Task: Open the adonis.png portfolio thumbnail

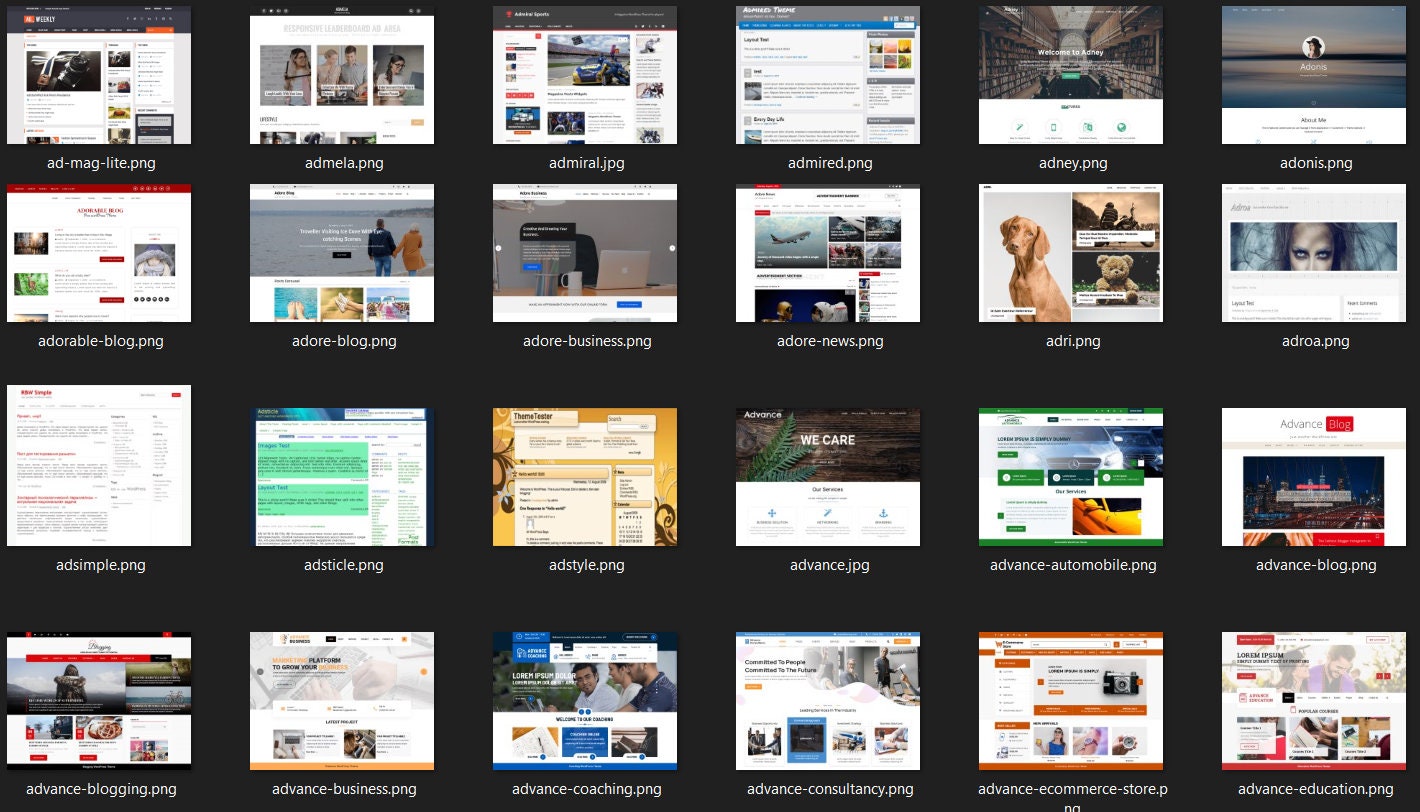Action: 1314,74
